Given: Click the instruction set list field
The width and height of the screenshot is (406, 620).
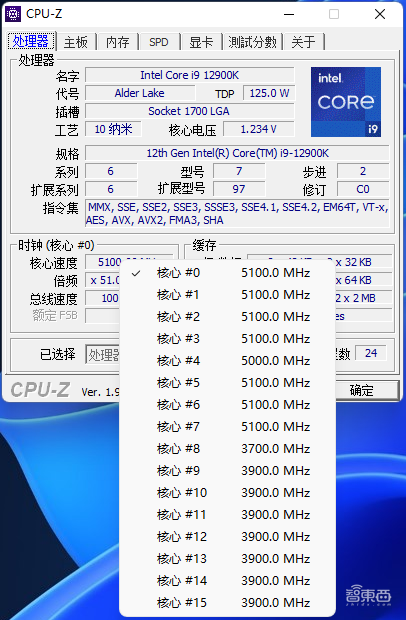Looking at the screenshot, I should tap(237, 214).
